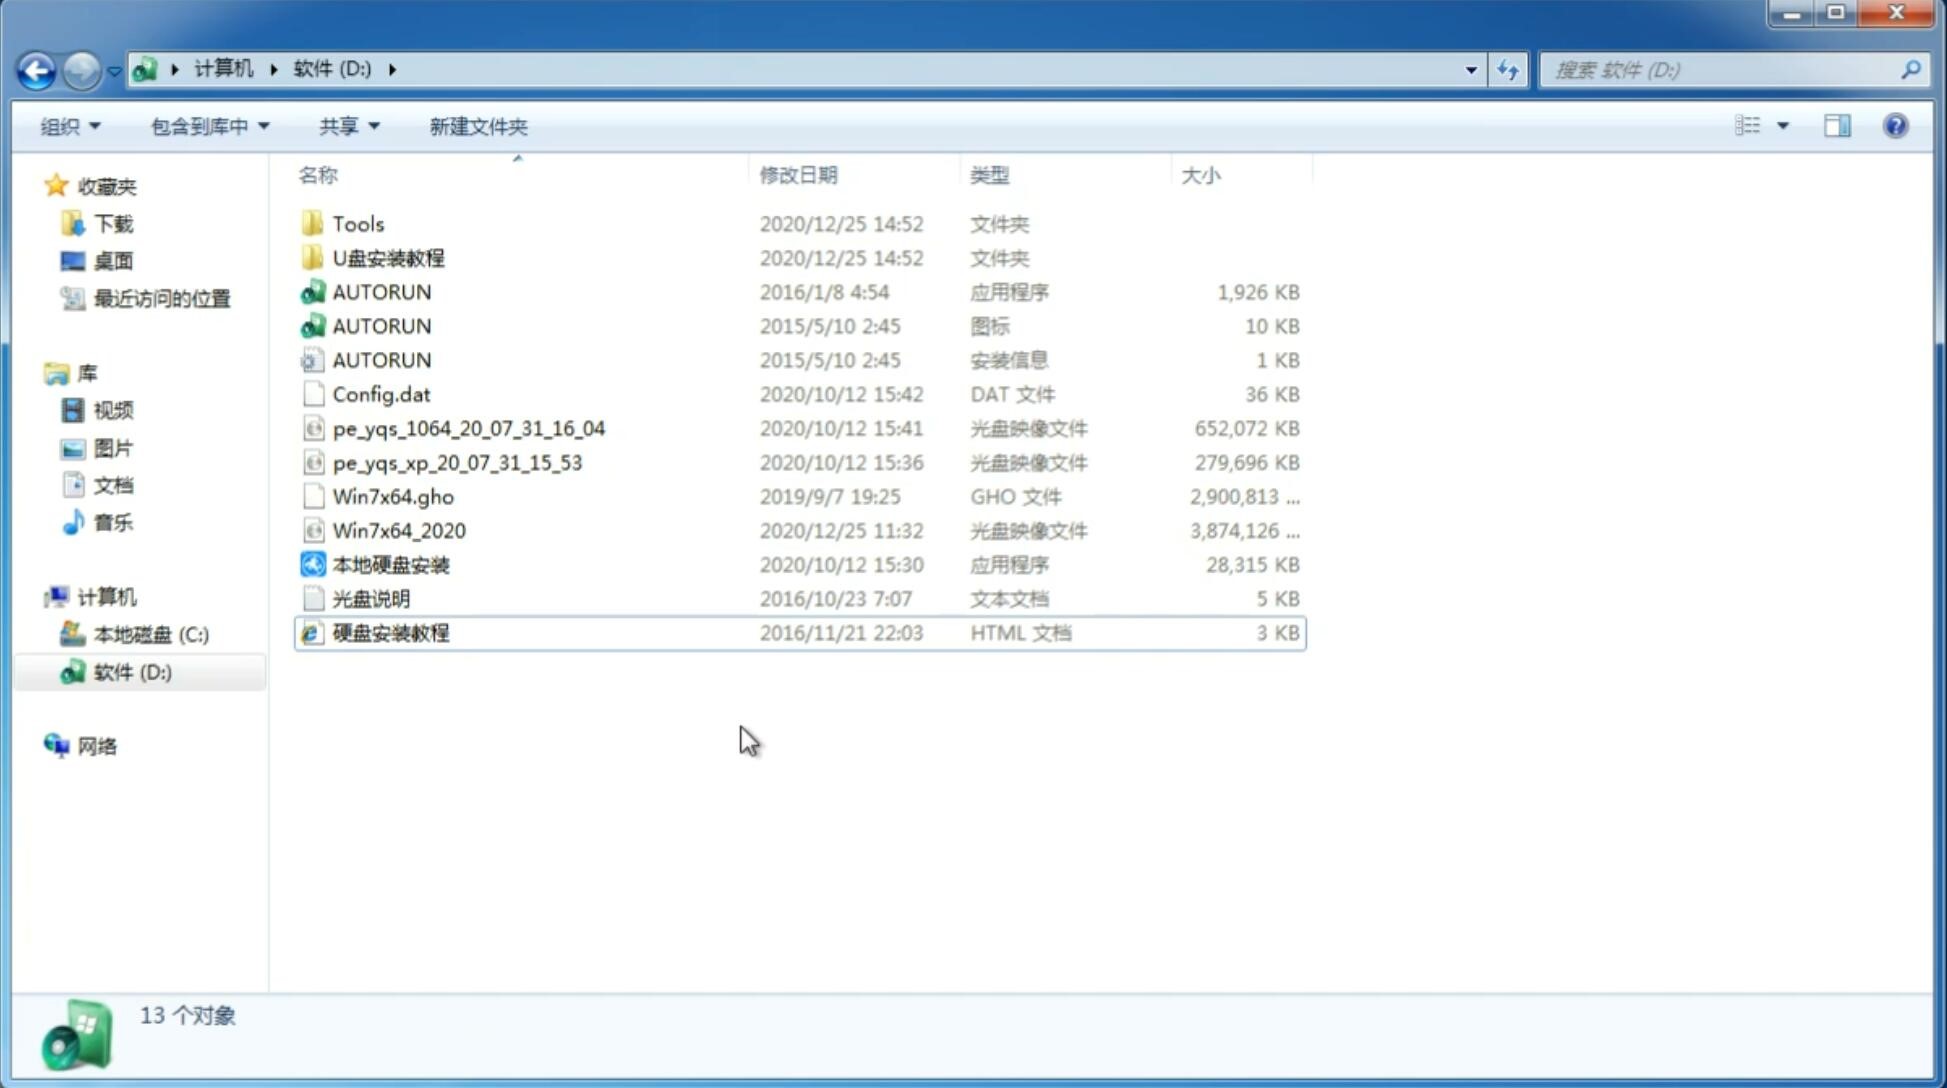The height and width of the screenshot is (1088, 1947).
Task: Open the Tools folder
Action: tap(358, 223)
